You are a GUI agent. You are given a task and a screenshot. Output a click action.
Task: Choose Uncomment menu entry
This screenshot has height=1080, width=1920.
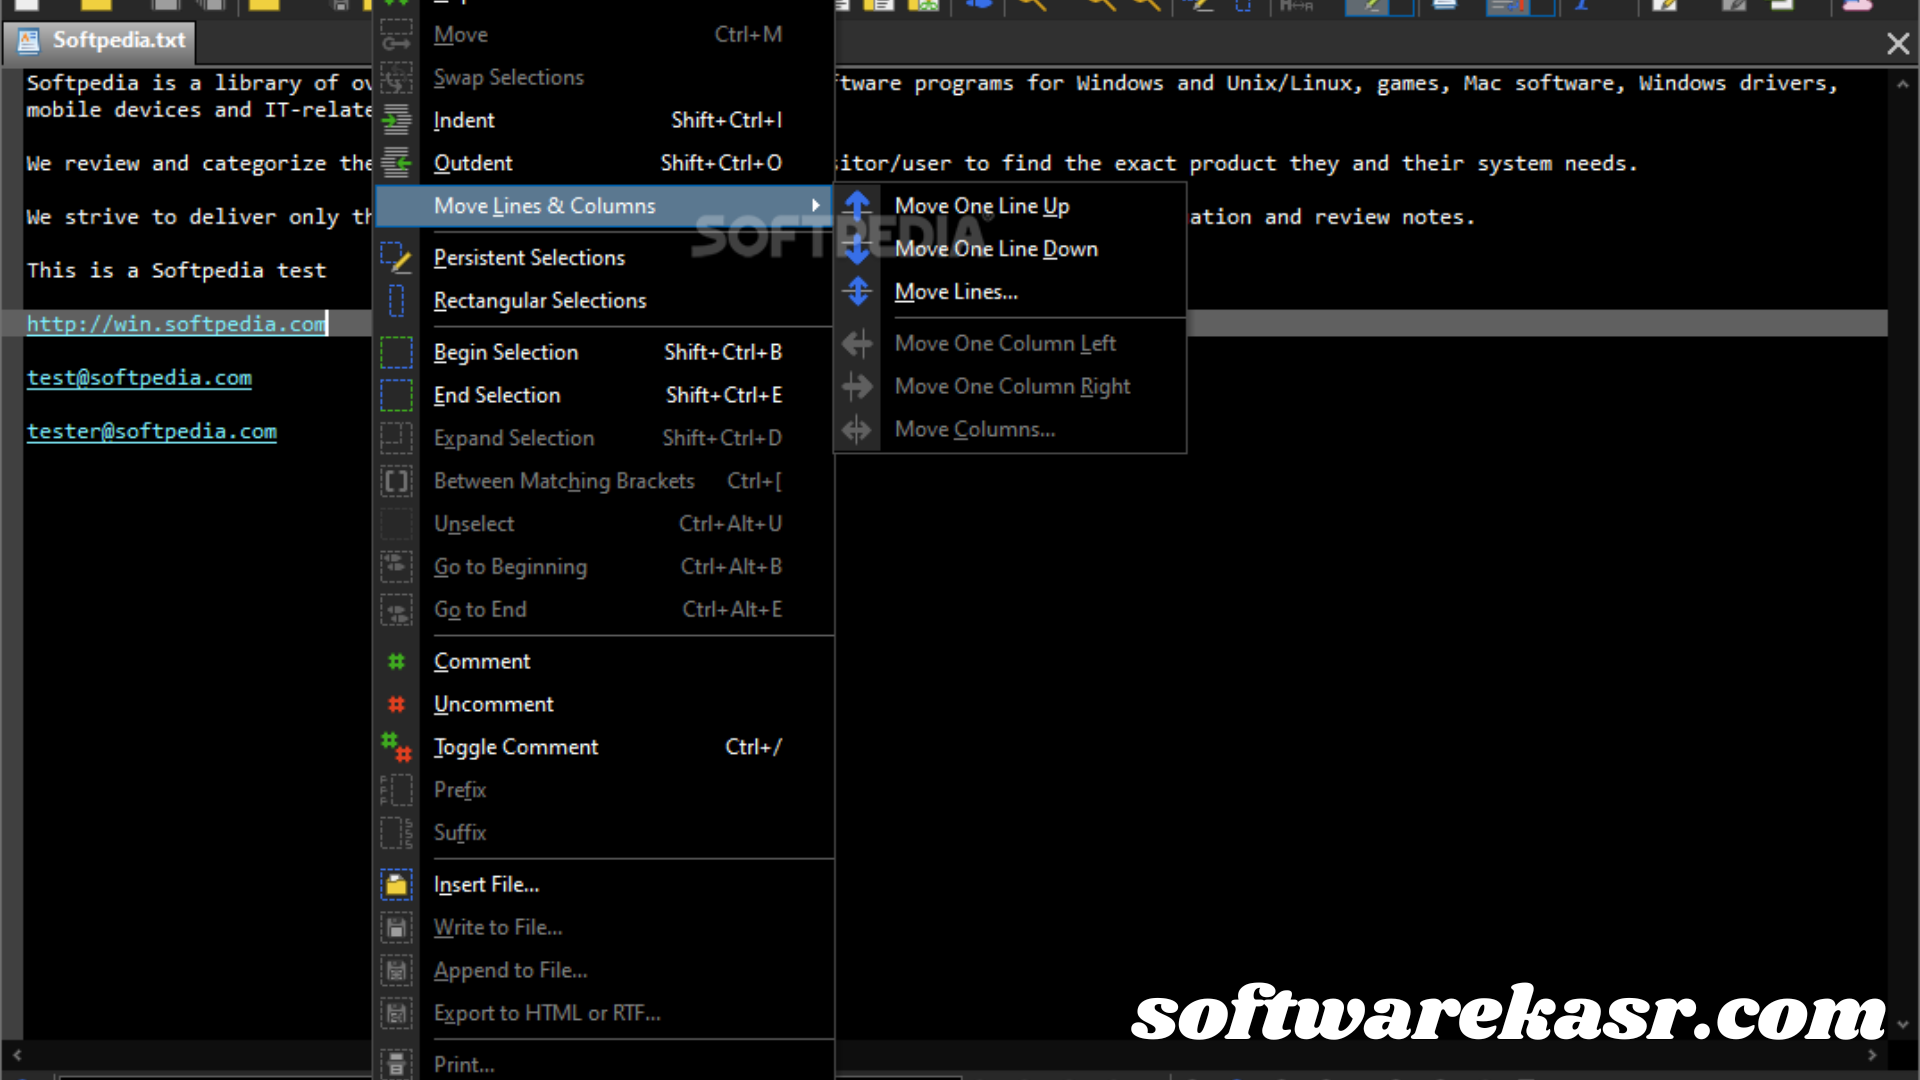(604, 705)
